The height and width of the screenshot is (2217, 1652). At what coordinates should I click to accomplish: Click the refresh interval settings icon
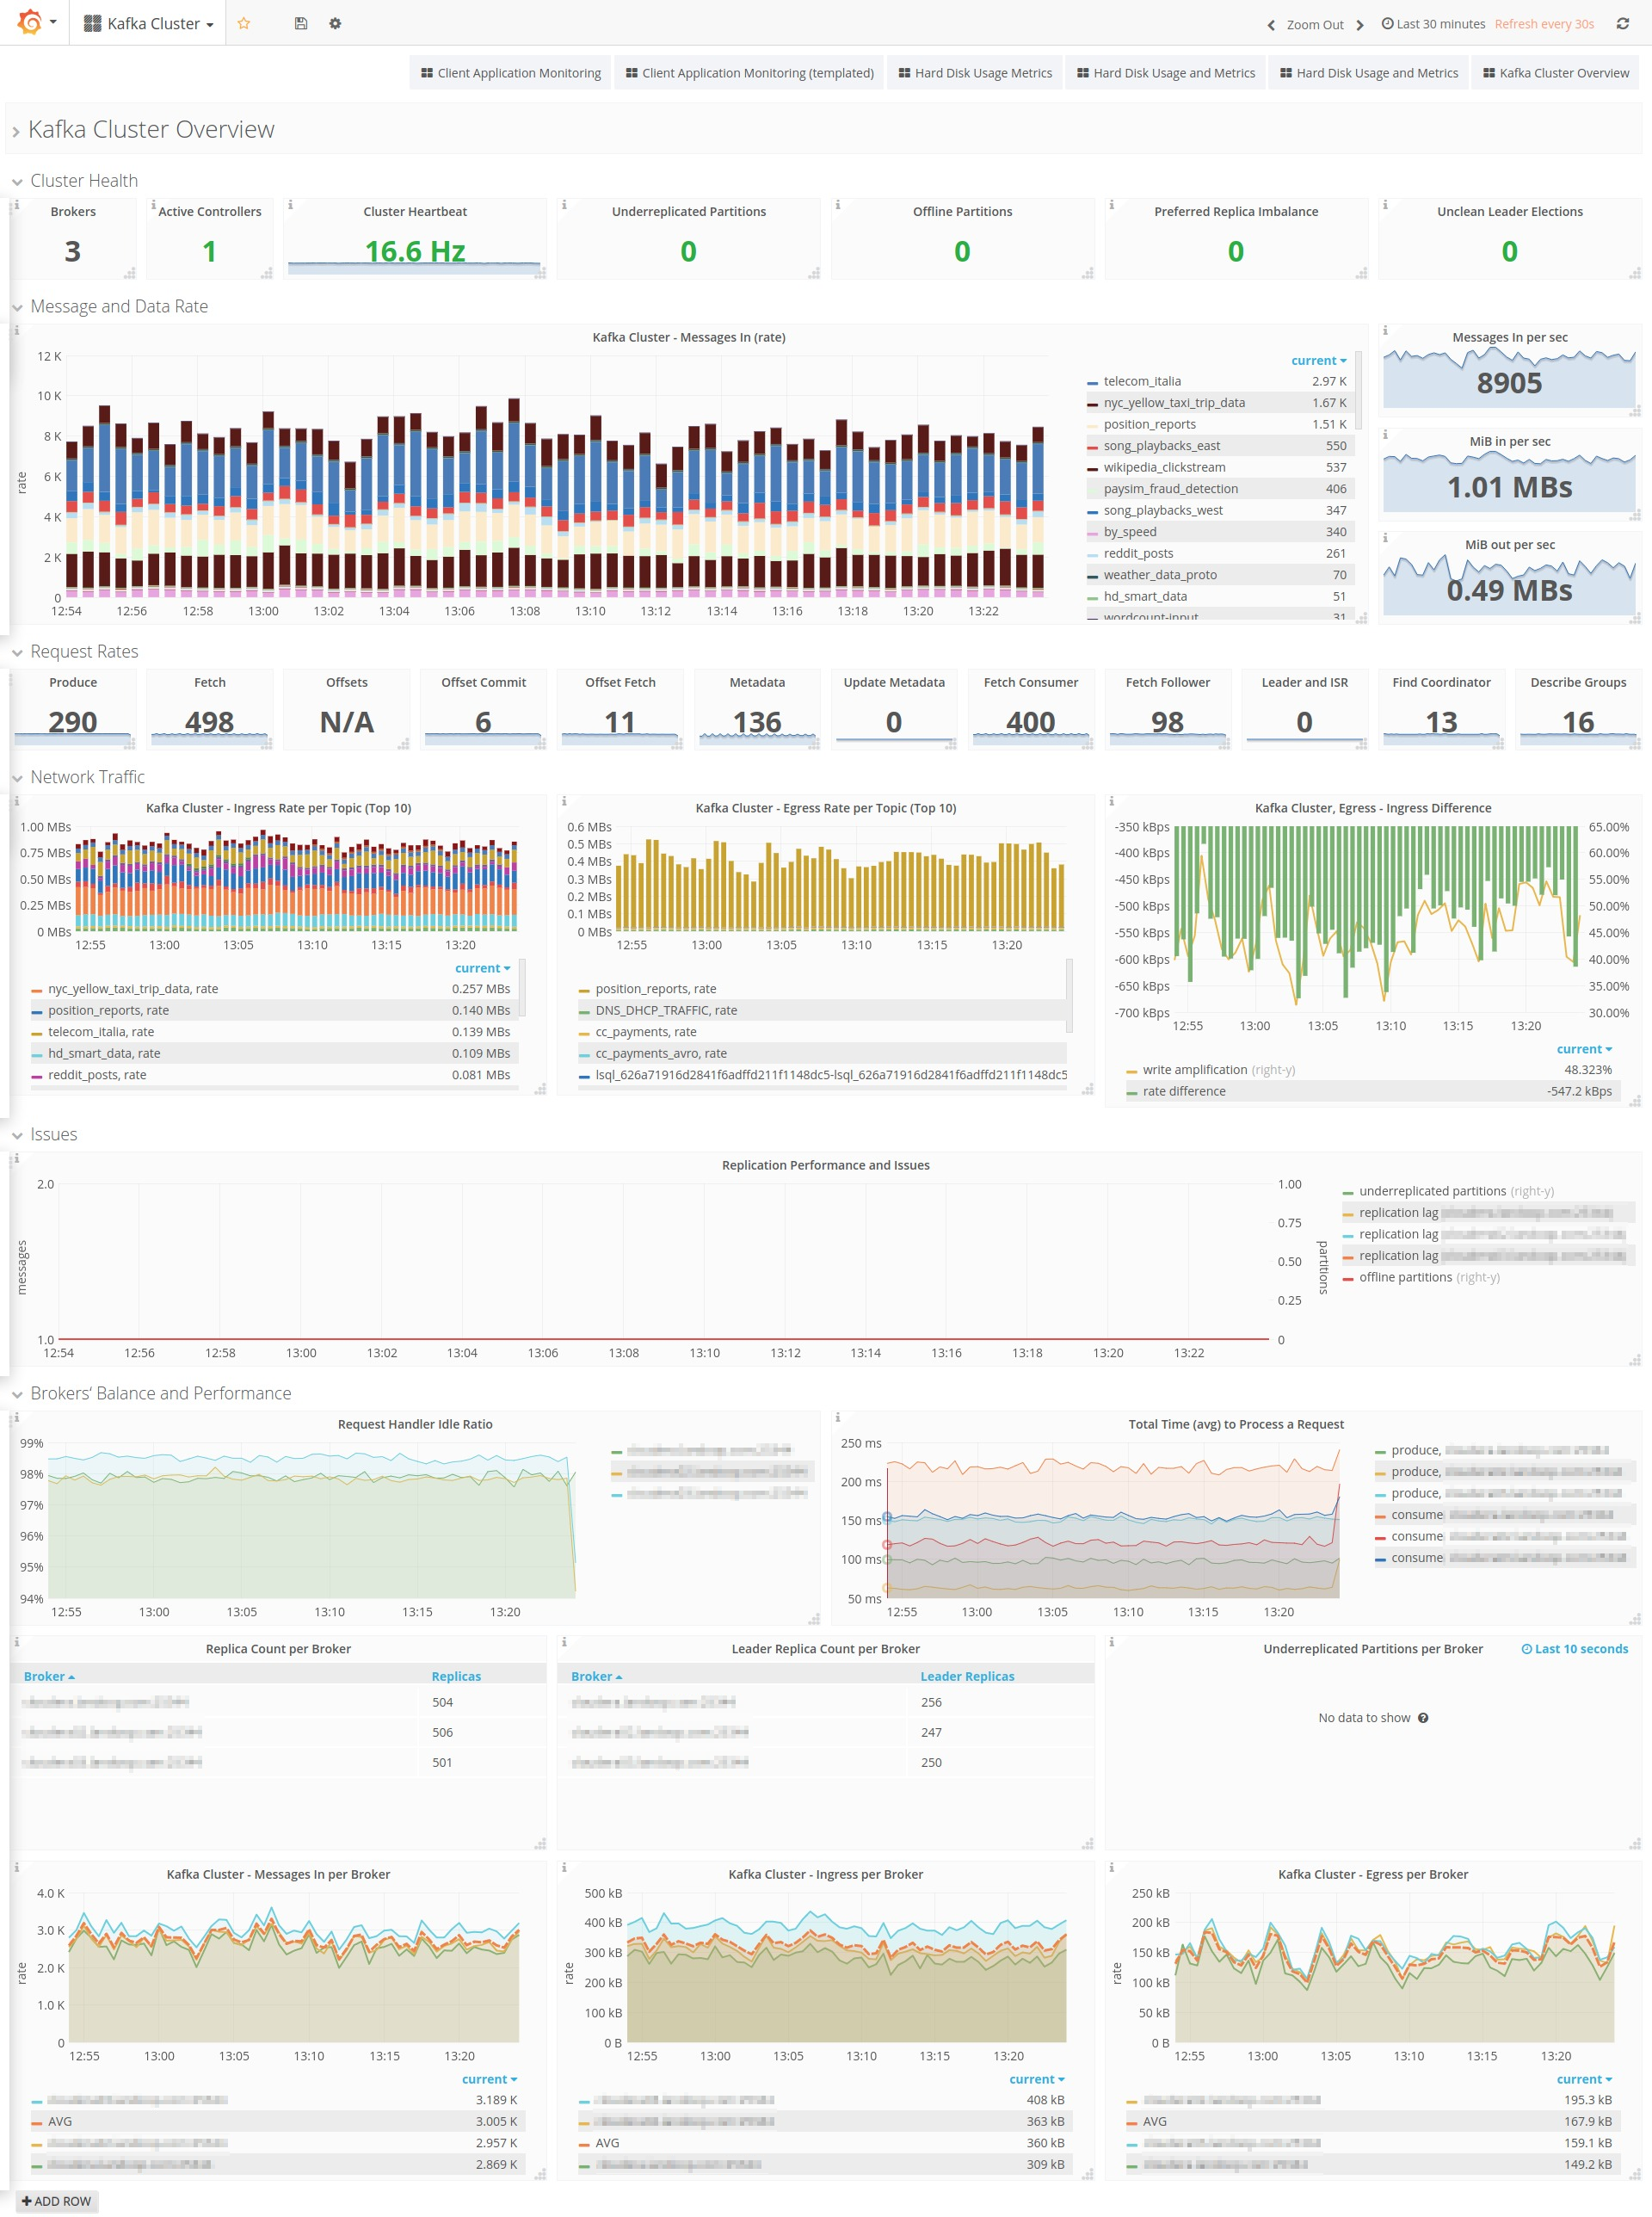coord(1626,22)
